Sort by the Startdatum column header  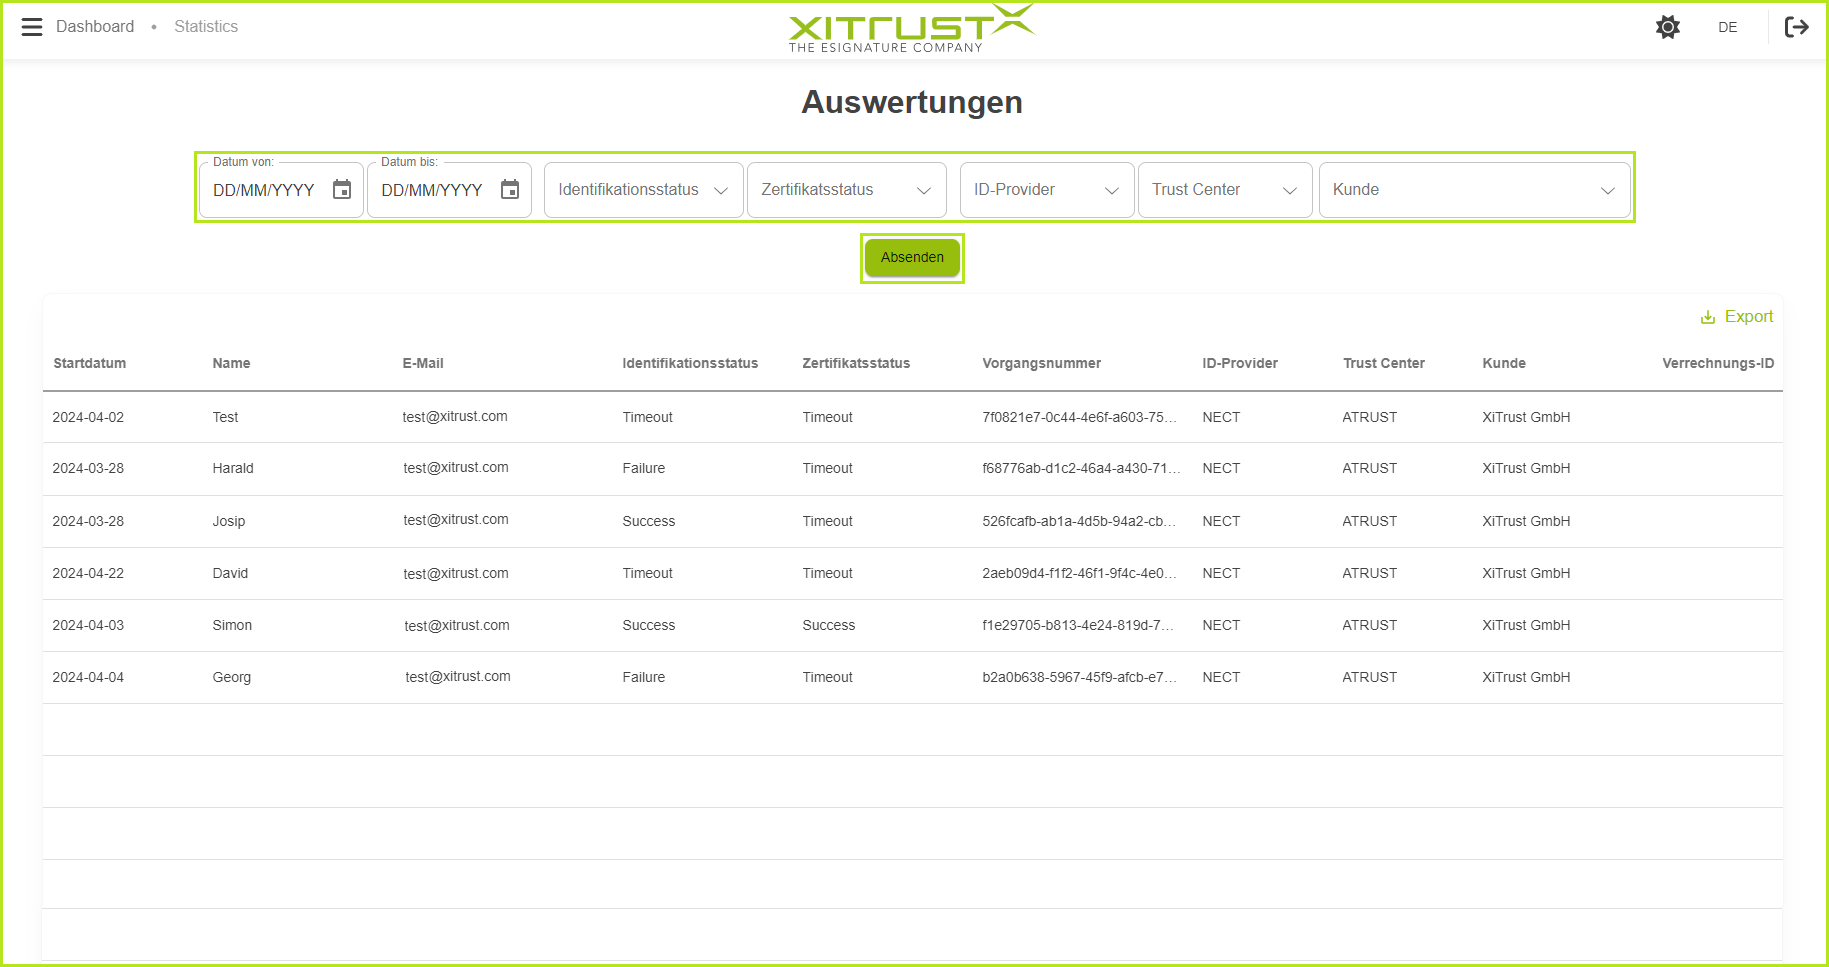(90, 363)
